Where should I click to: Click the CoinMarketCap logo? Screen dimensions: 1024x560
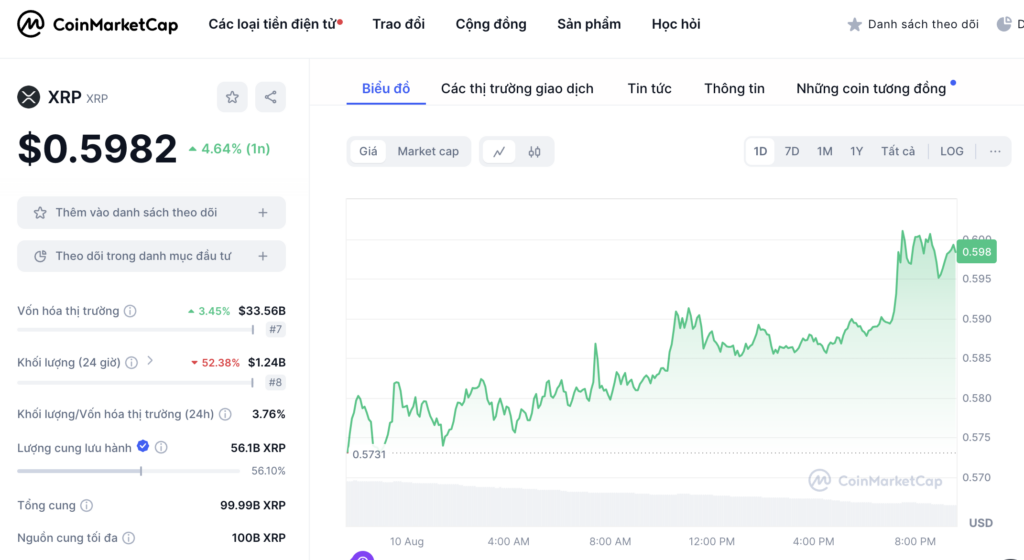pos(97,24)
